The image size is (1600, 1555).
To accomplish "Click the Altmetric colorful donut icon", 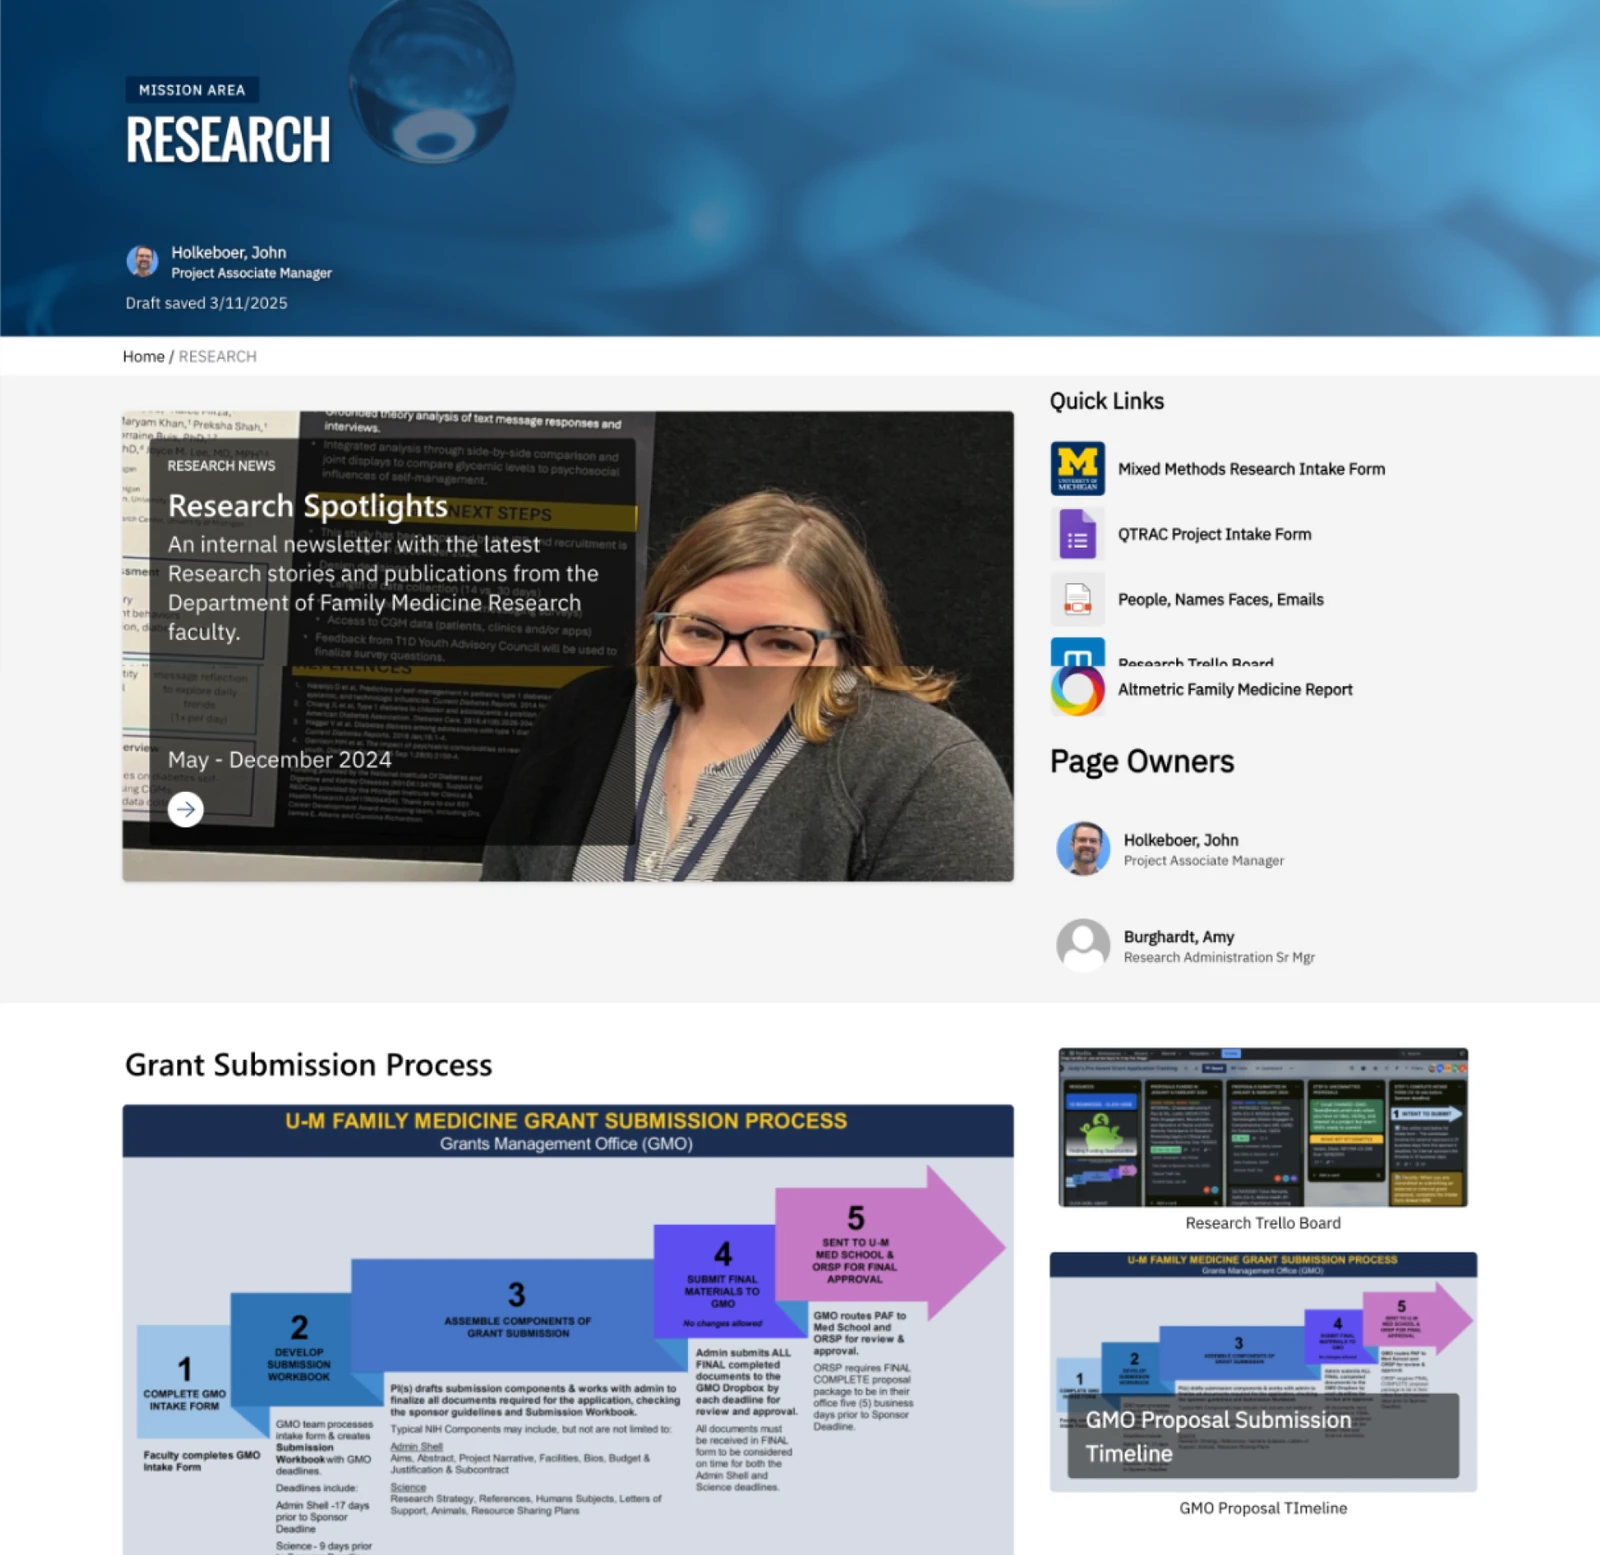I will pyautogui.click(x=1077, y=690).
